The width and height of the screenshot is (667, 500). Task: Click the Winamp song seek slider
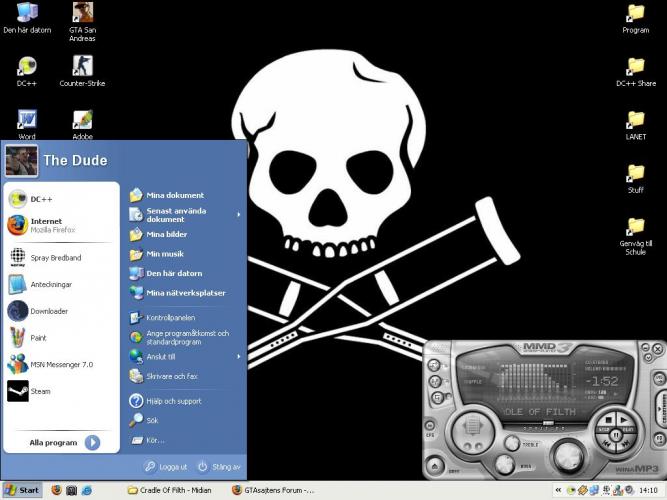[548, 424]
